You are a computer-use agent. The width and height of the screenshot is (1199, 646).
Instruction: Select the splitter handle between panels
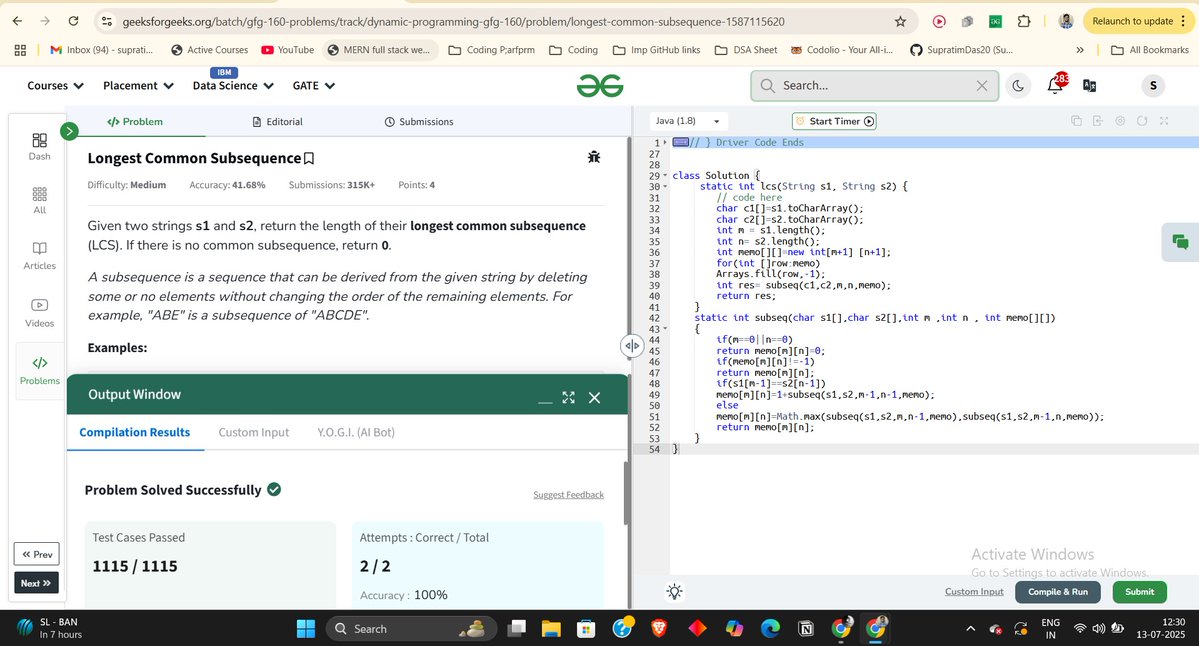[x=632, y=346]
